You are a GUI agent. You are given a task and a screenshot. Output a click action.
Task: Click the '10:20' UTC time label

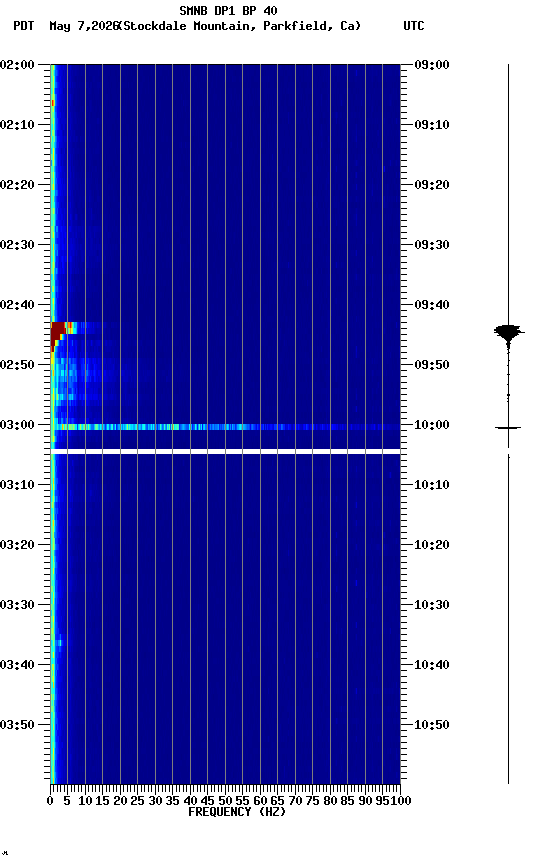tap(432, 545)
